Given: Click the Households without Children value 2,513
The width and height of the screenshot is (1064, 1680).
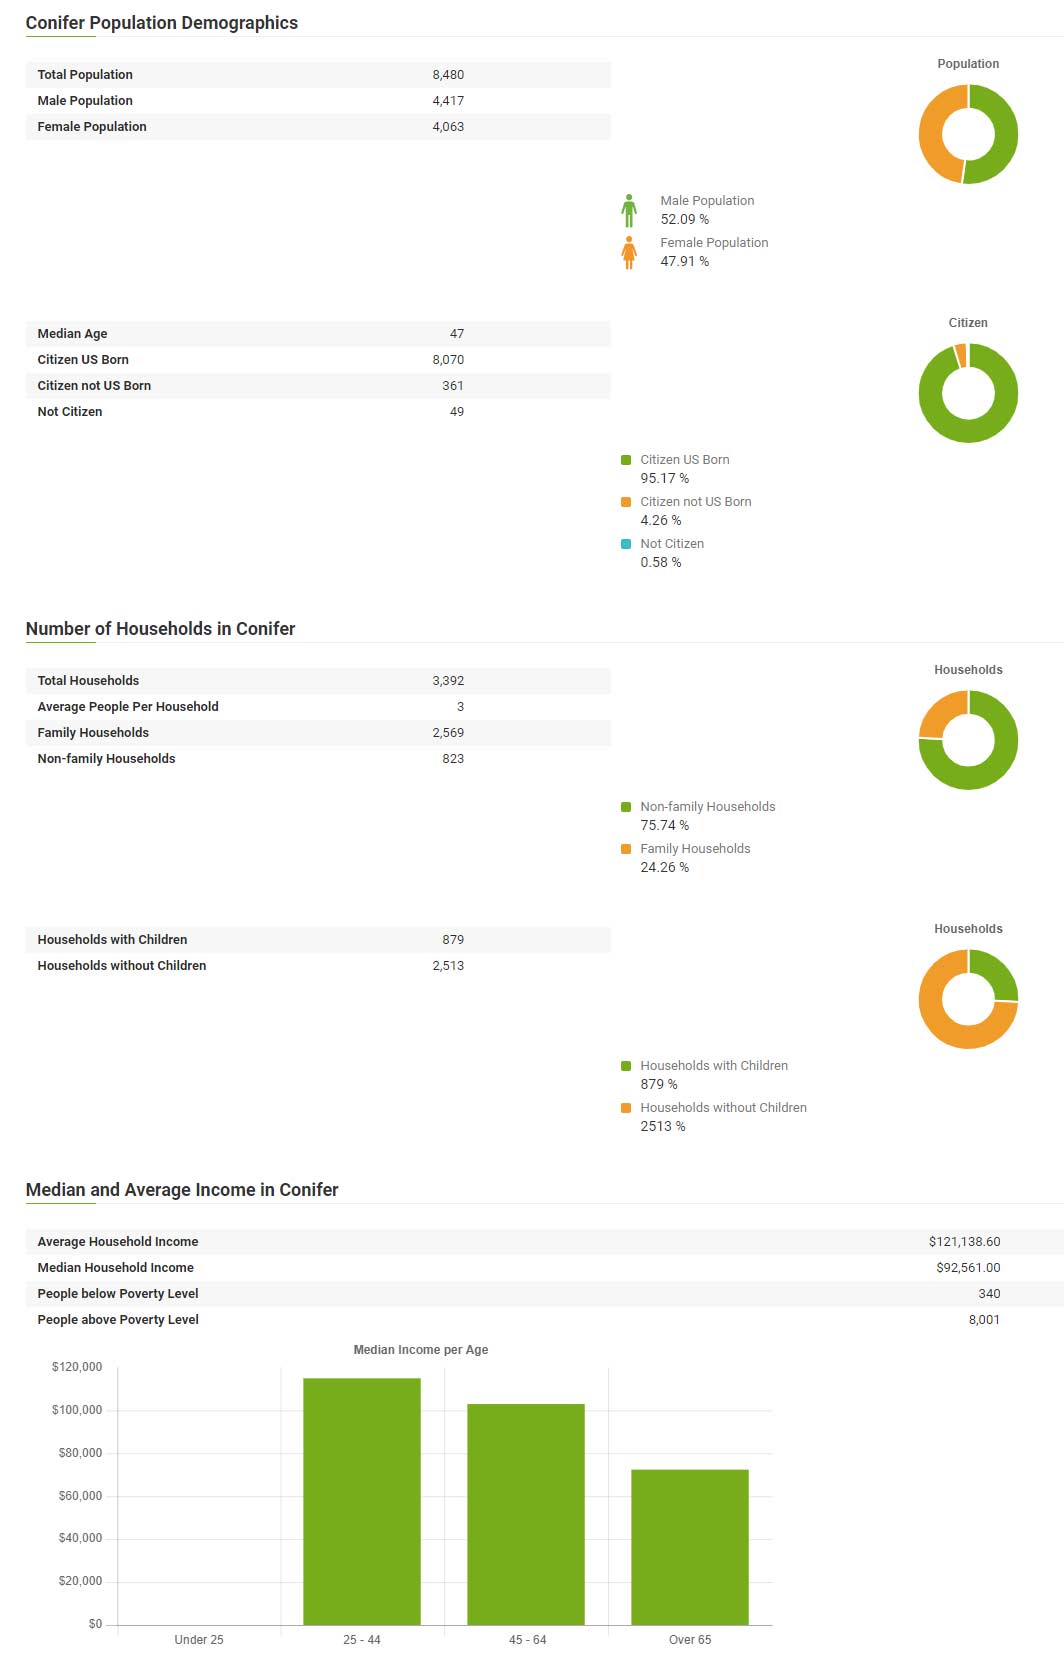Looking at the screenshot, I should point(448,966).
